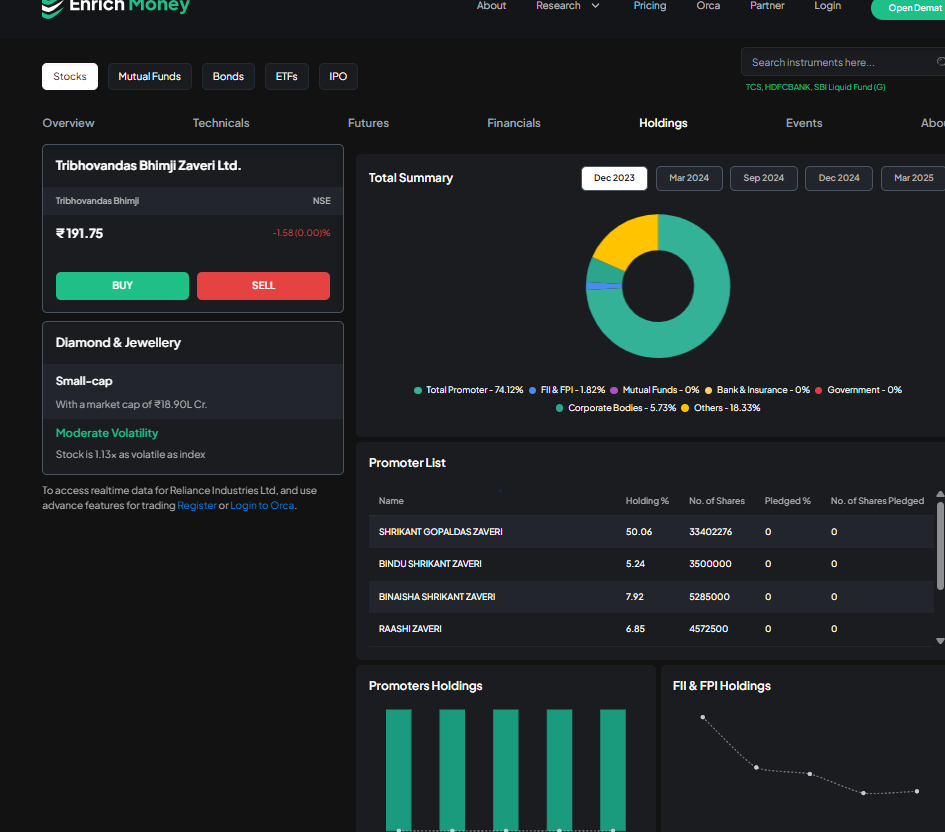Open the Financials tab
The image size is (945, 832).
coord(514,123)
